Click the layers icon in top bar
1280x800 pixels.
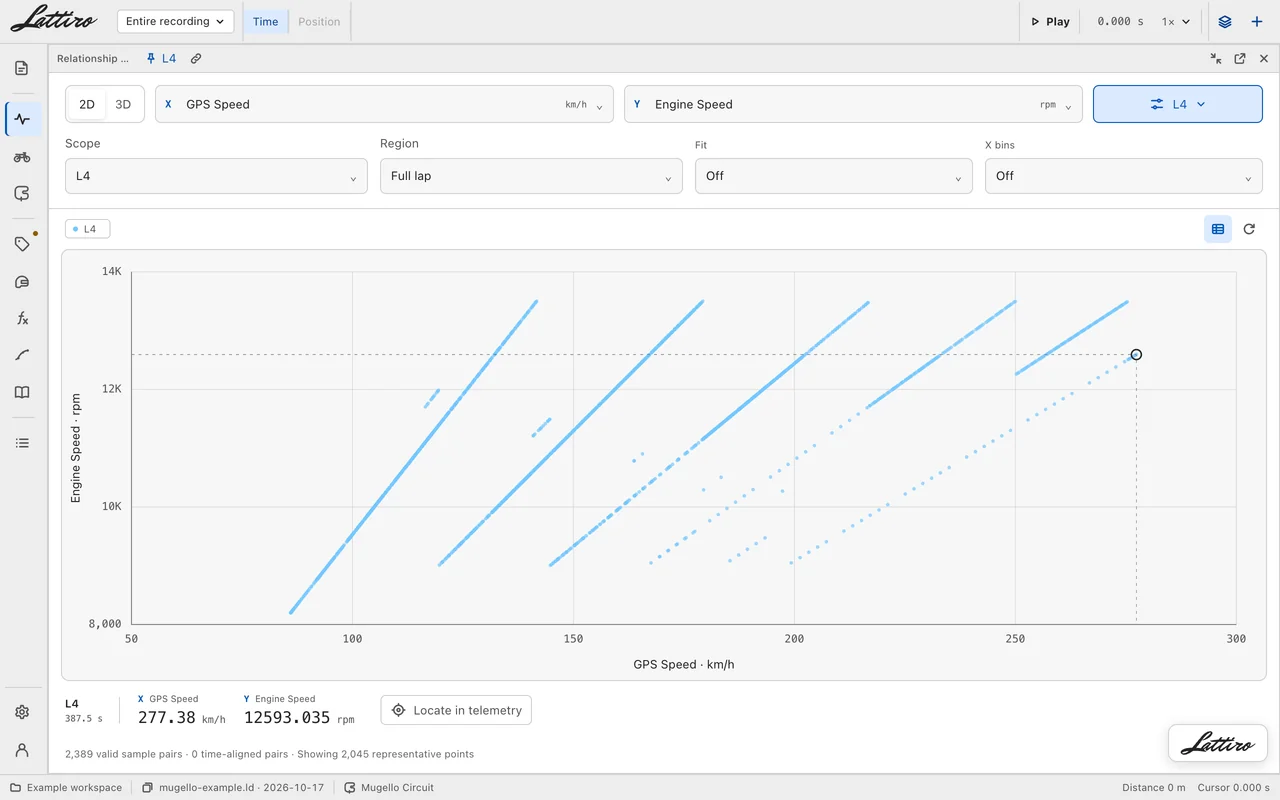(1225, 21)
